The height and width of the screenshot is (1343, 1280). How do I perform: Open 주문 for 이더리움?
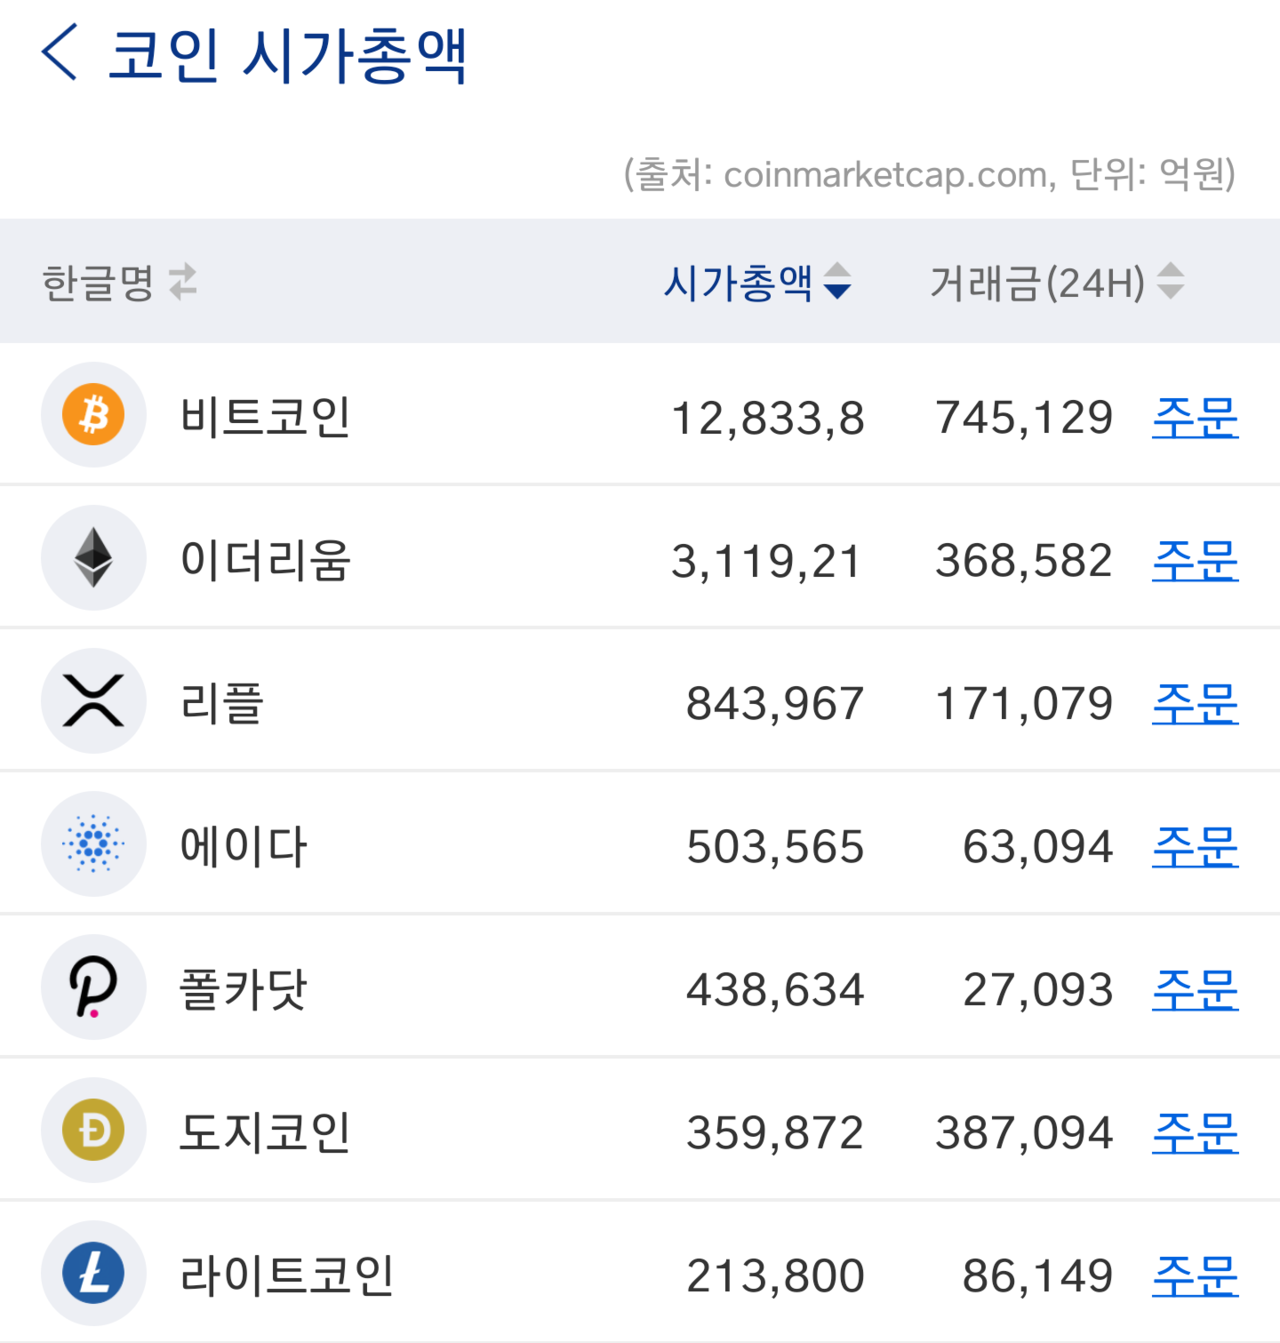[1195, 560]
